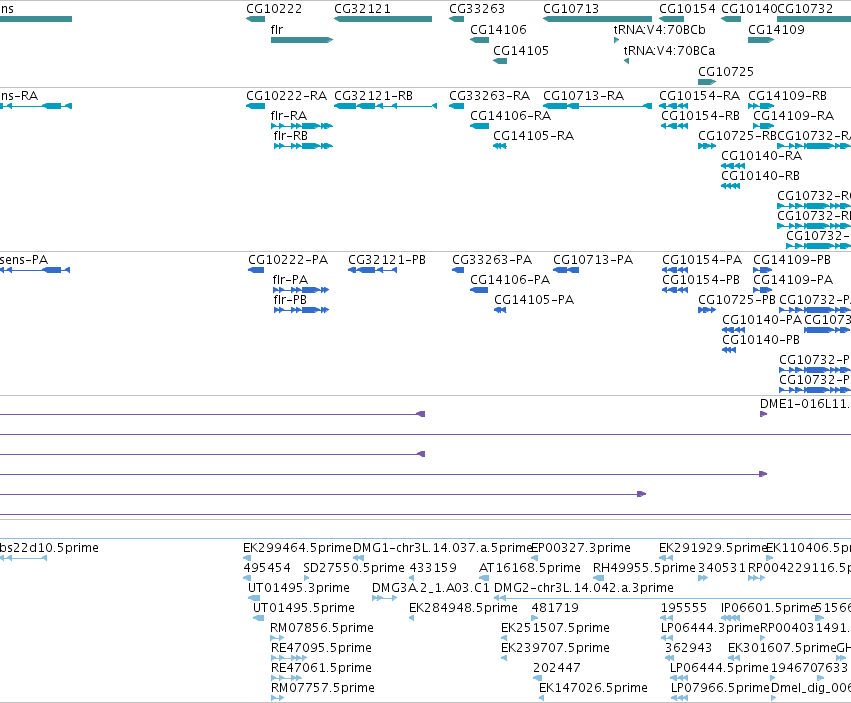Click the flr-PB protein label
This screenshot has height=703, width=851.
point(290,300)
